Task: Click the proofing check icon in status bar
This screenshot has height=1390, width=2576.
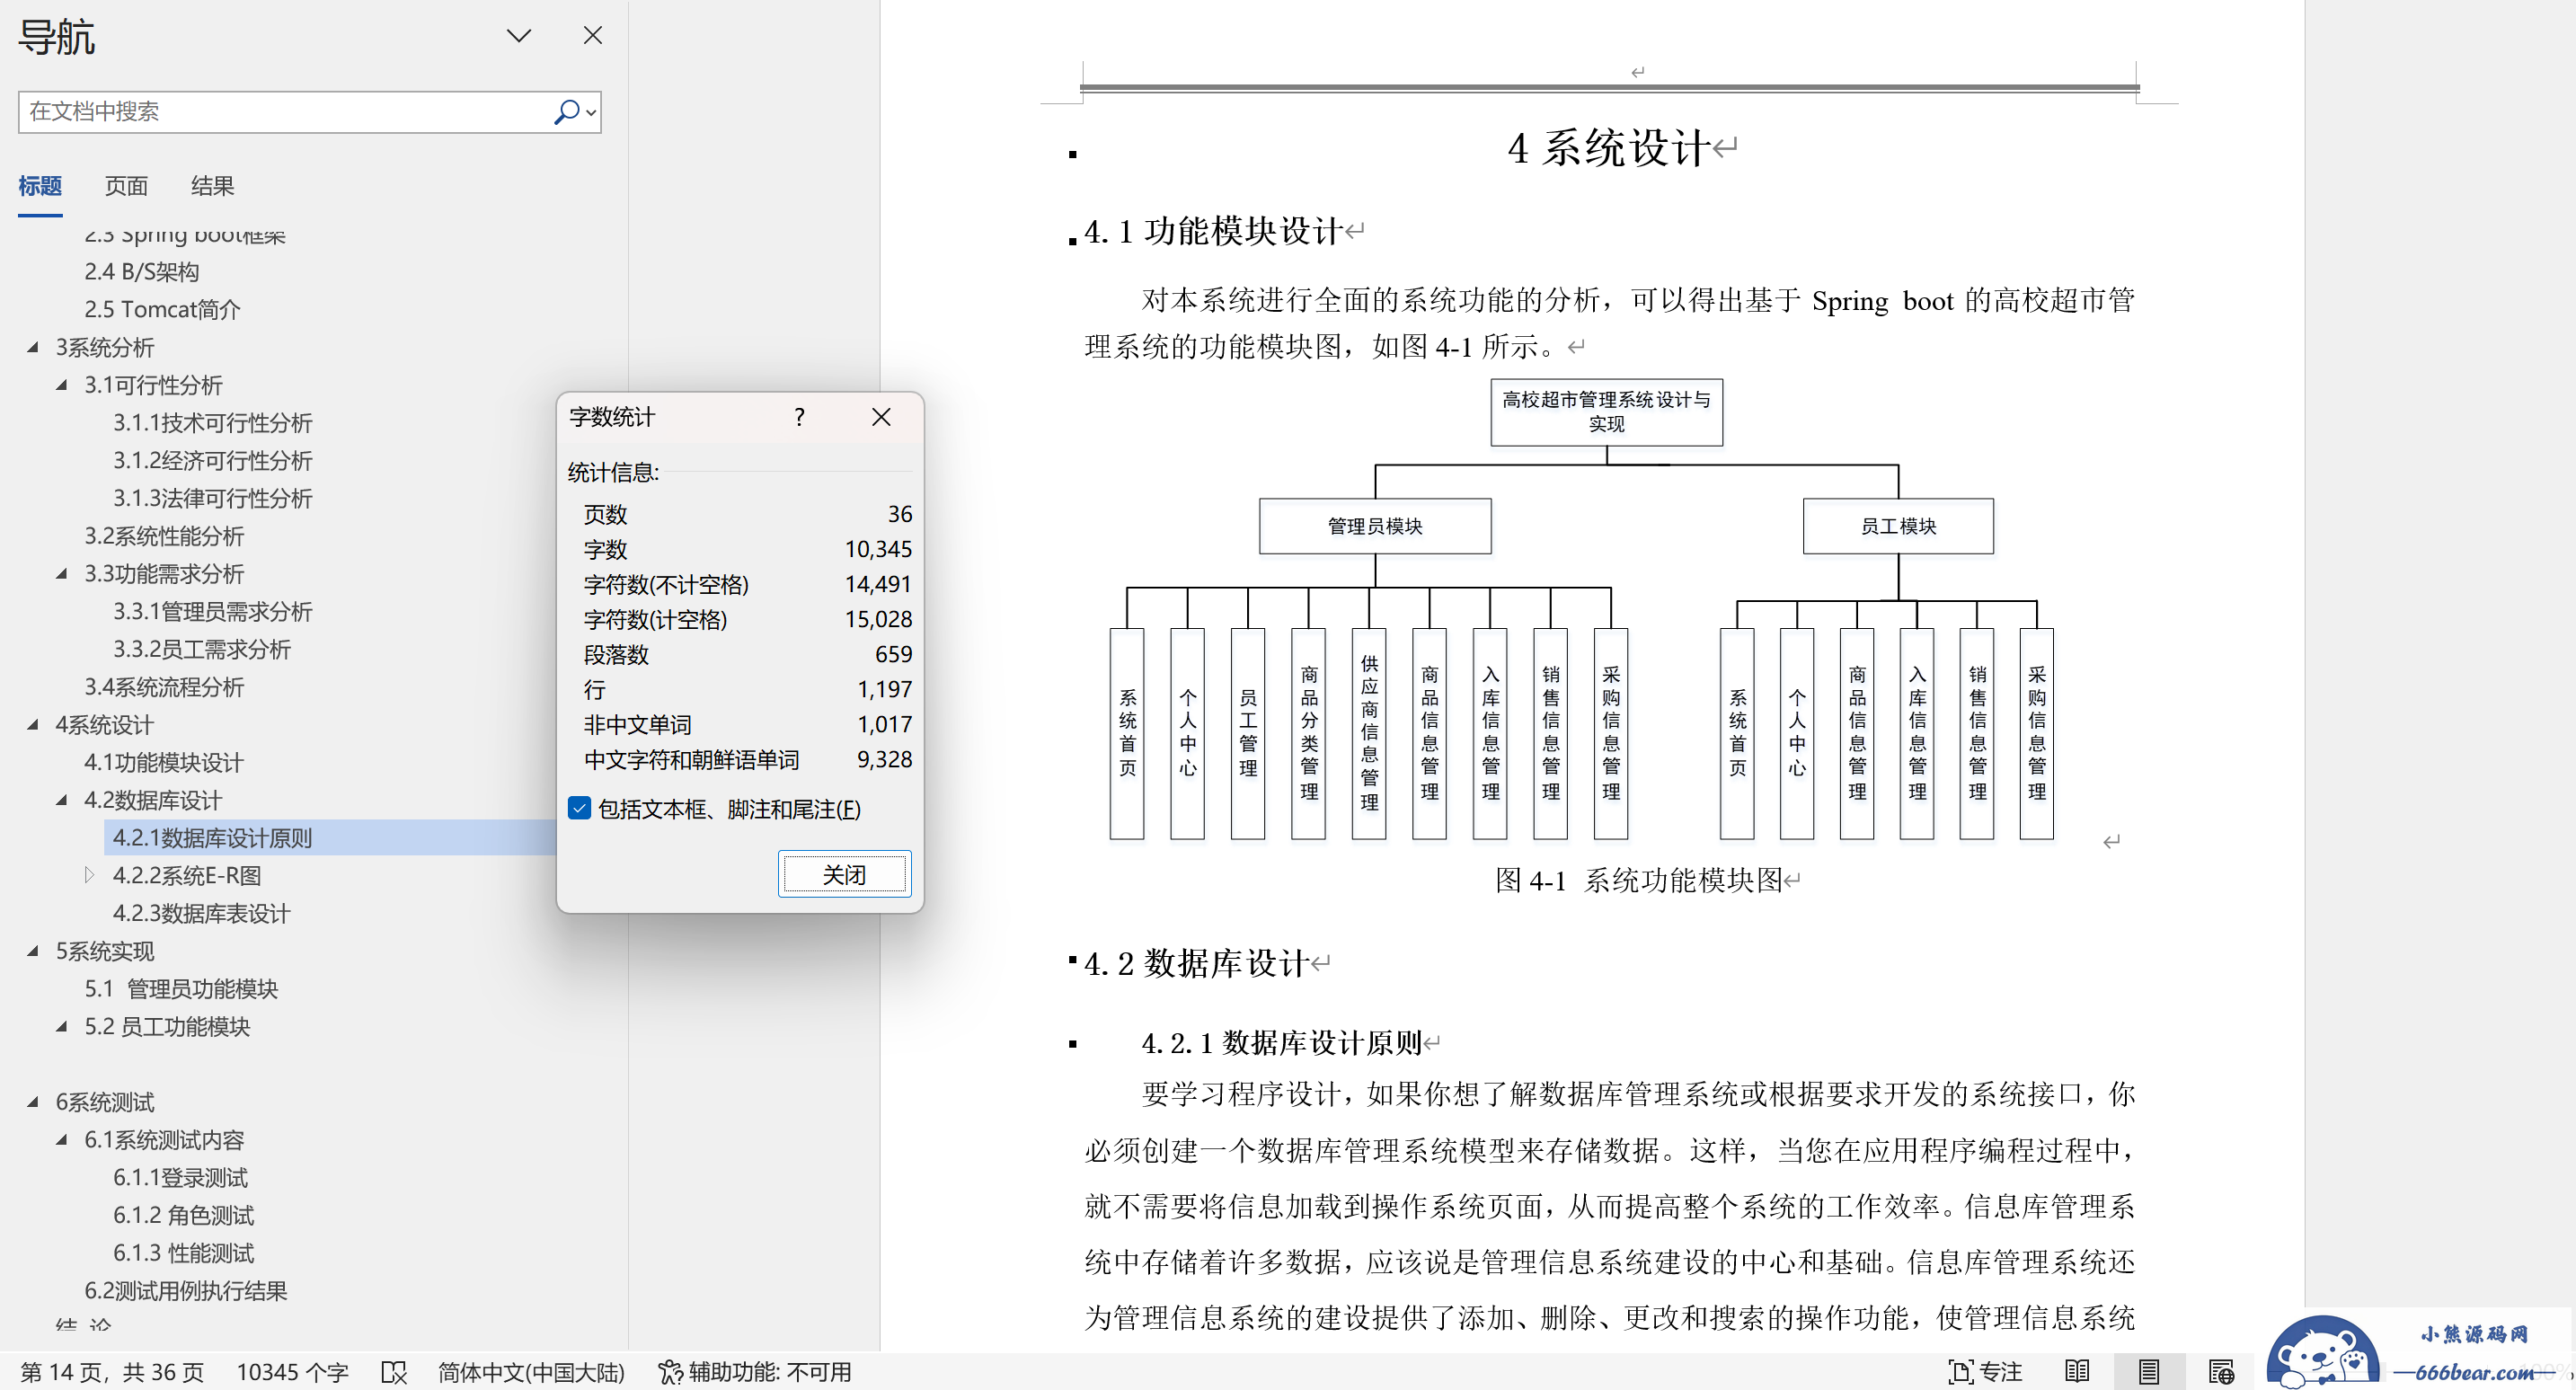Action: pyautogui.click(x=394, y=1372)
